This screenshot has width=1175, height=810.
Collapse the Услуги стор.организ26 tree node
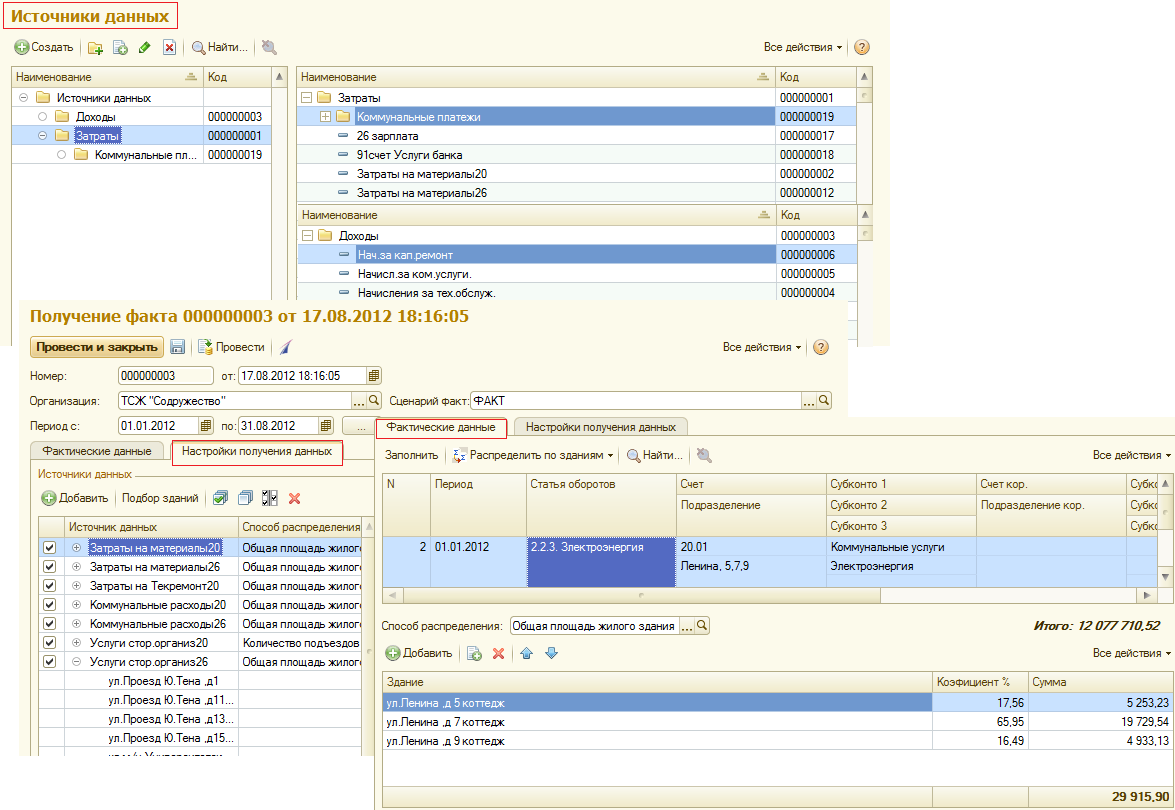(x=76, y=662)
